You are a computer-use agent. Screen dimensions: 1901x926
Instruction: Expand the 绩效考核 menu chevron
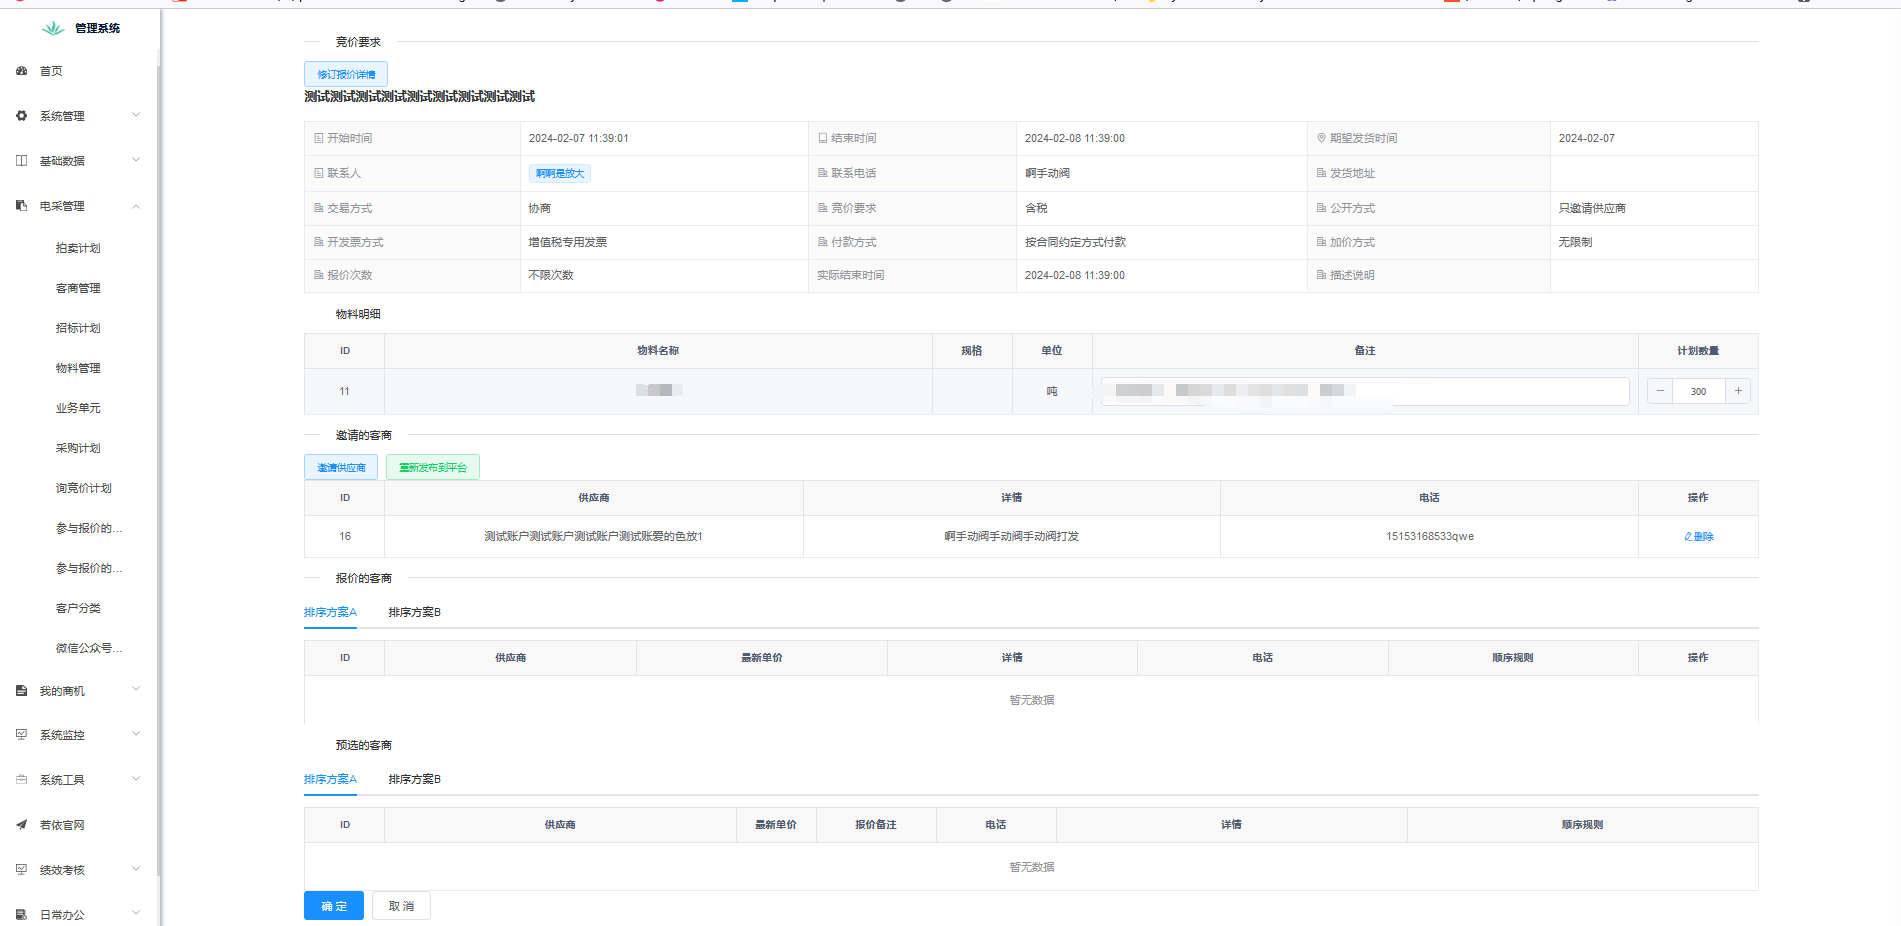(136, 869)
